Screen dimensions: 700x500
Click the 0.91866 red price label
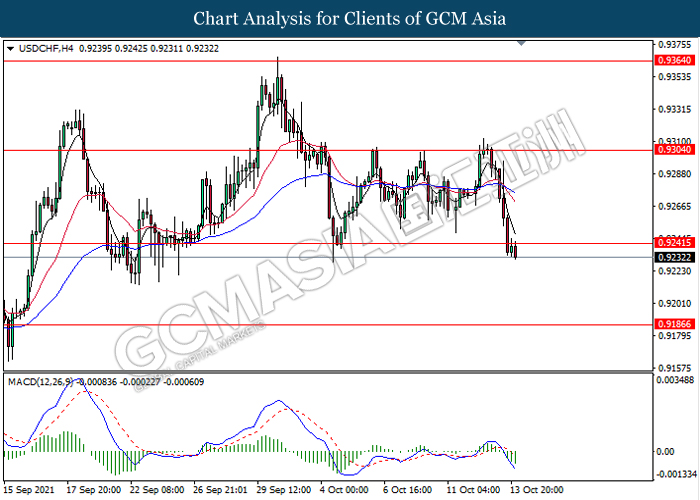point(675,324)
